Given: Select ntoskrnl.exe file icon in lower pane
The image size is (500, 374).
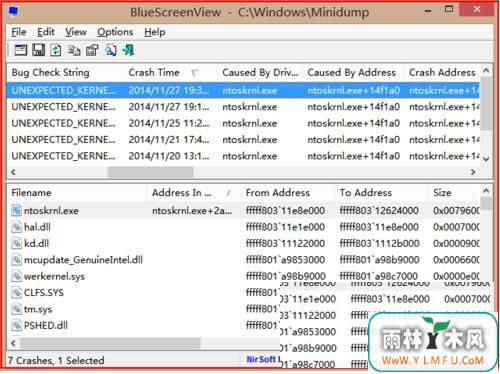Looking at the screenshot, I should coord(16,210).
